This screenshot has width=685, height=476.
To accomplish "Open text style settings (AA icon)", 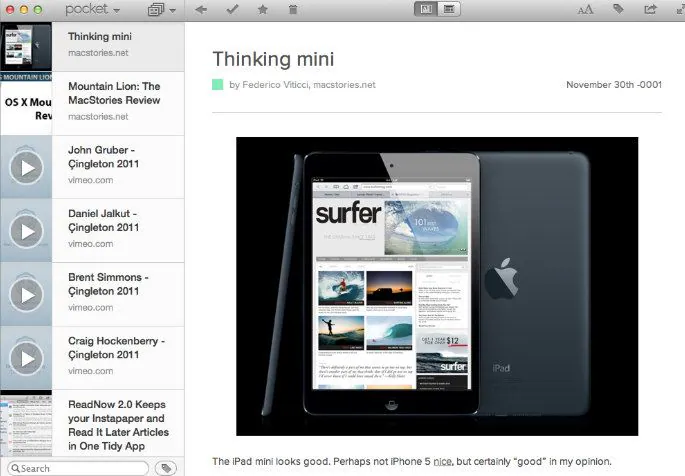I will click(x=585, y=10).
